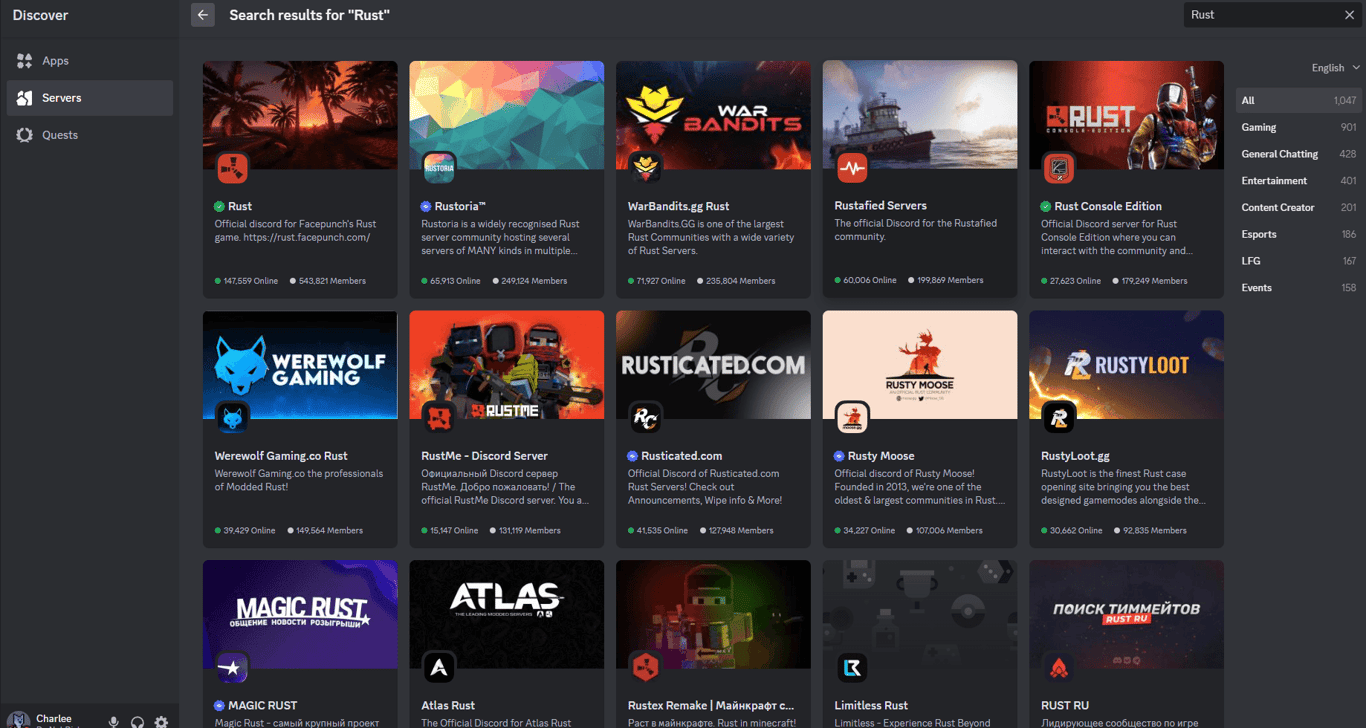Click the Charlee user avatar
The width and height of the screenshot is (1366, 728).
click(x=19, y=721)
